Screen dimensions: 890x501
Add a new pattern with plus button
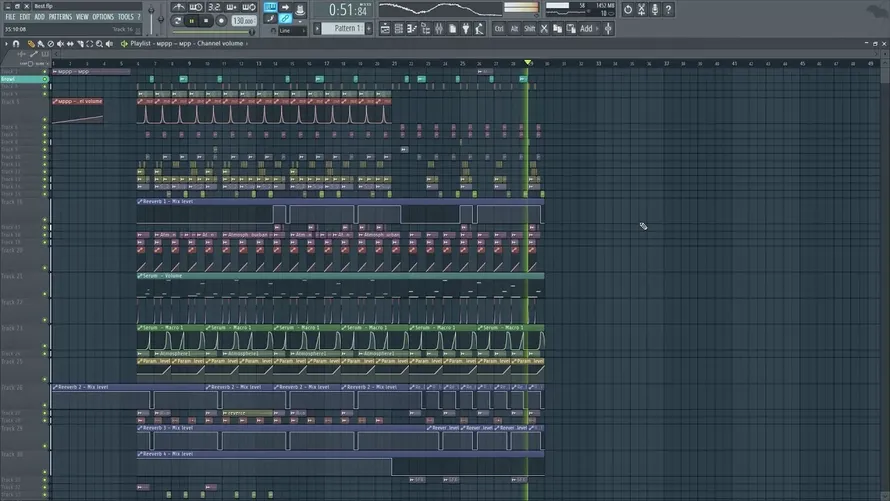[369, 28]
